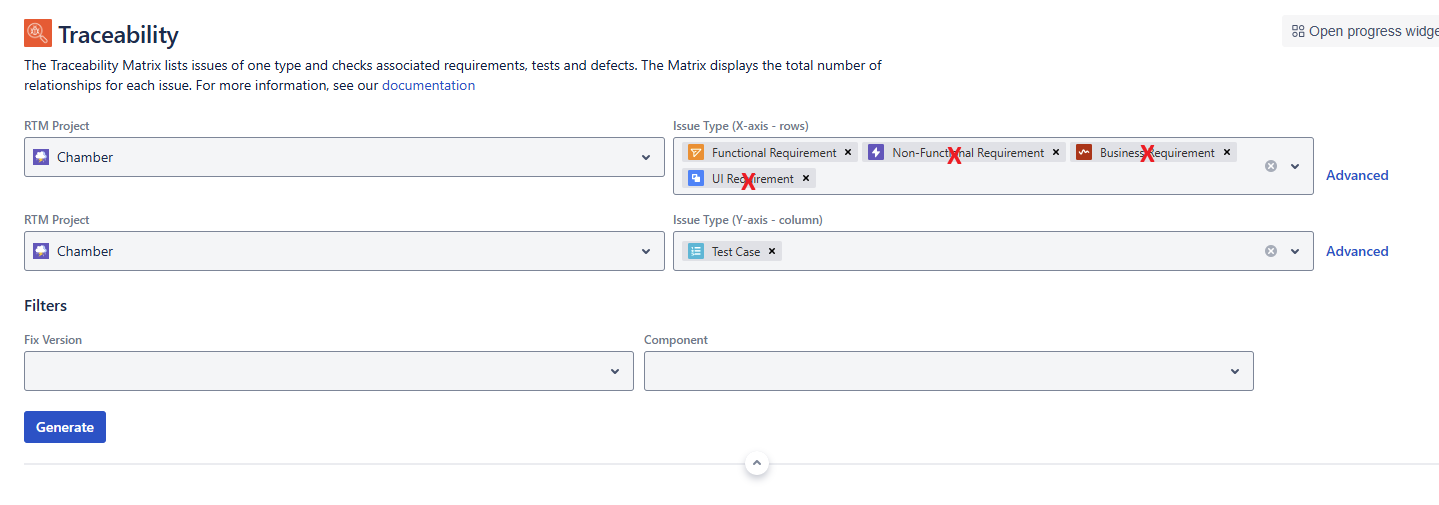
Task: Clear all X-axis issue types
Action: (x=1271, y=166)
